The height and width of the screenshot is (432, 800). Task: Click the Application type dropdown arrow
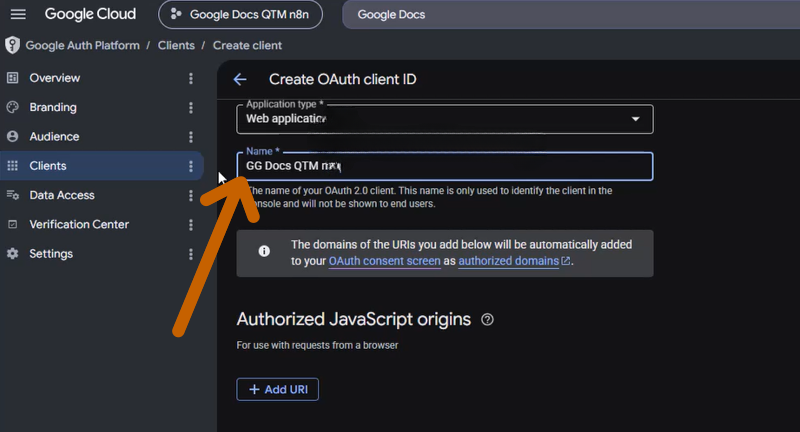tap(636, 119)
